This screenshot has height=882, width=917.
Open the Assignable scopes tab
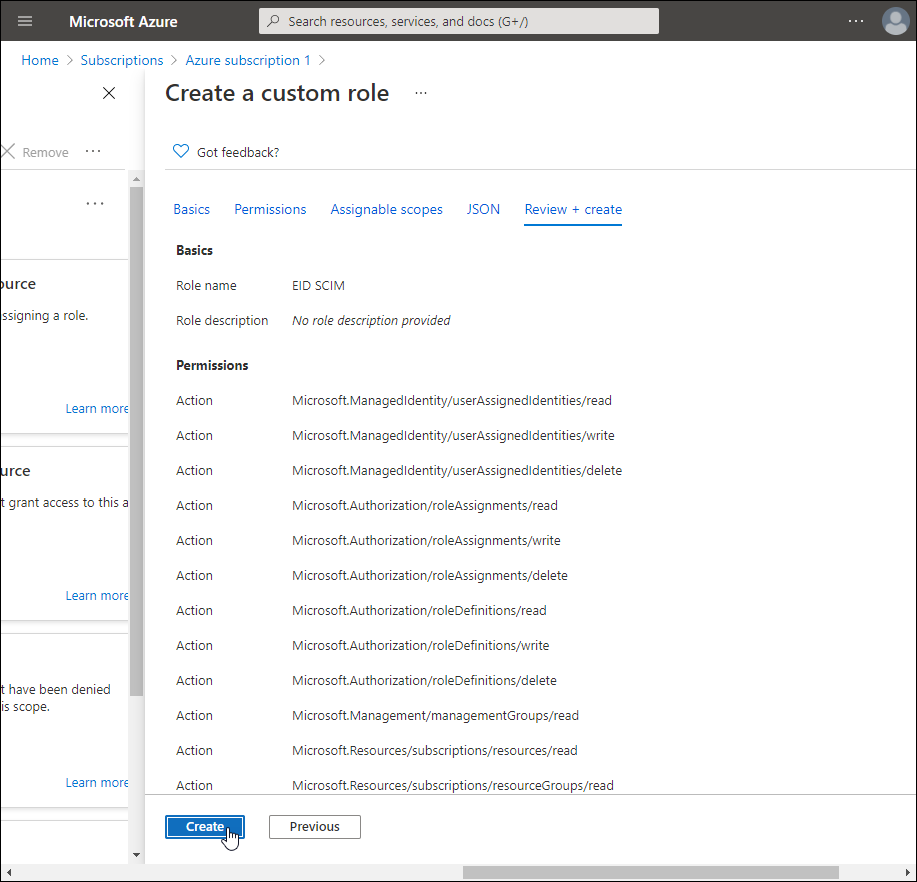(386, 209)
